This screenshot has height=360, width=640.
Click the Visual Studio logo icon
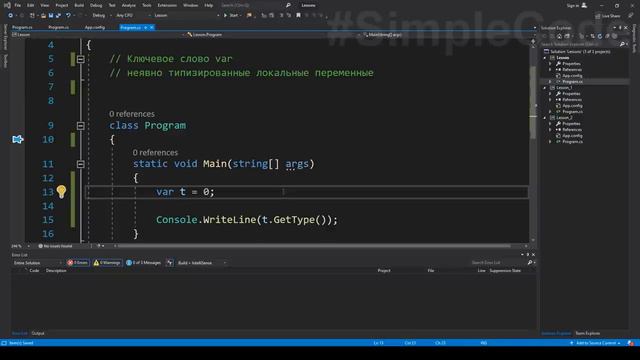click(7, 5)
